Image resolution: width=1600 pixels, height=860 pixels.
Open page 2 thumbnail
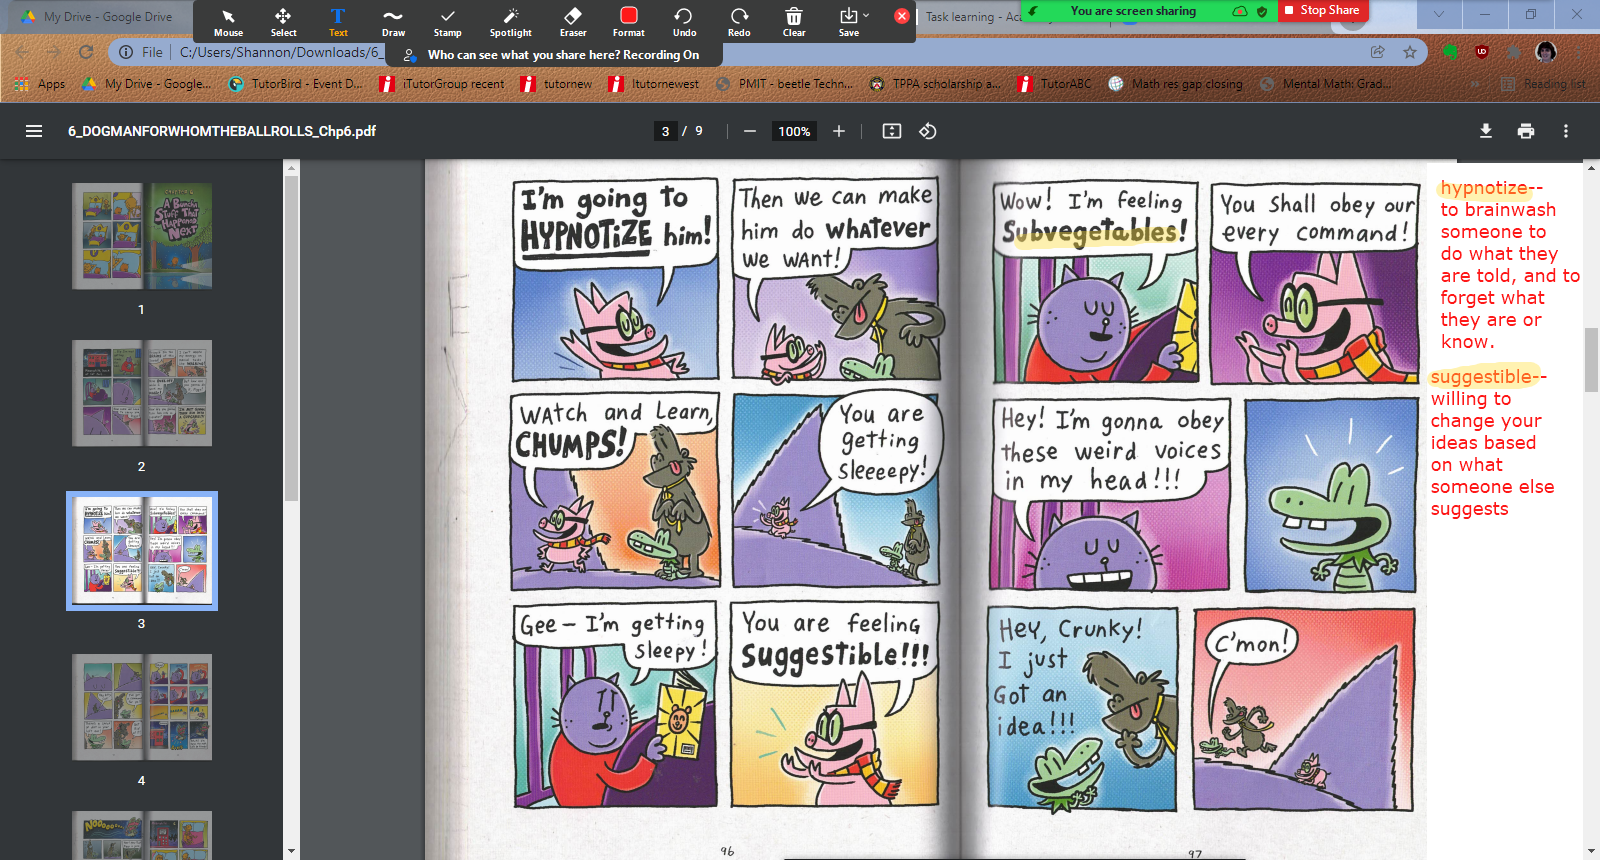point(142,393)
